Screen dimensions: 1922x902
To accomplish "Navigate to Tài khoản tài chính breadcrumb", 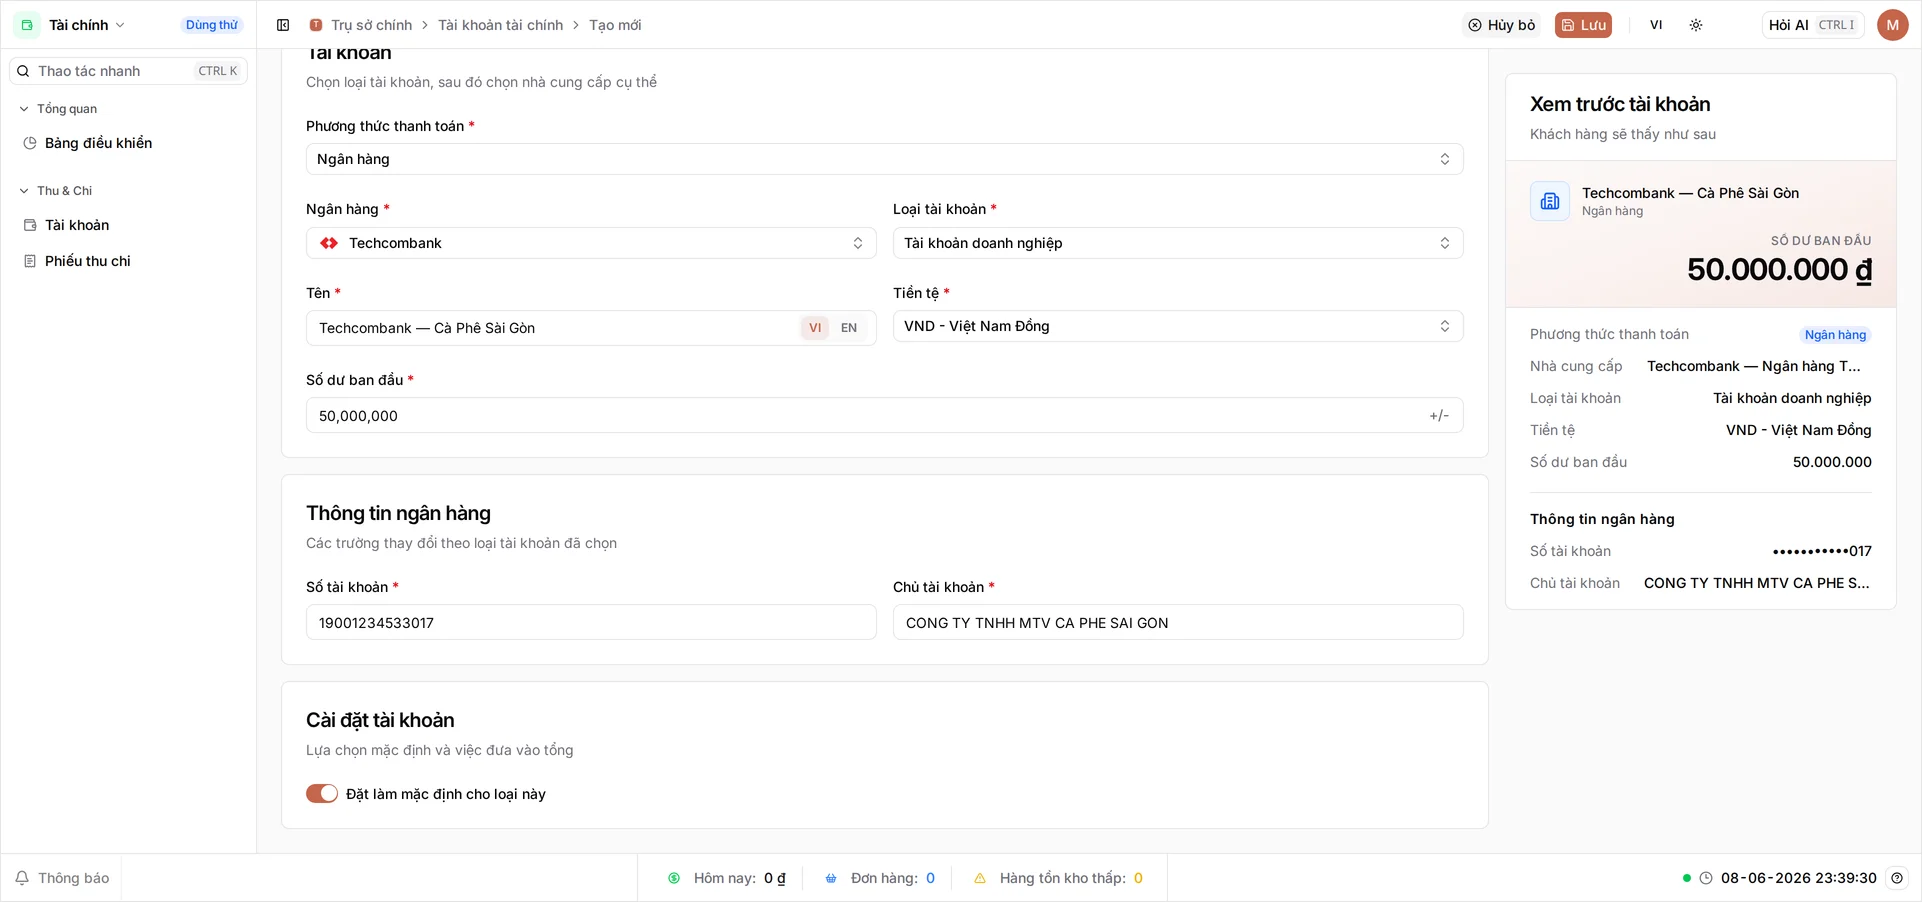I will coord(500,25).
